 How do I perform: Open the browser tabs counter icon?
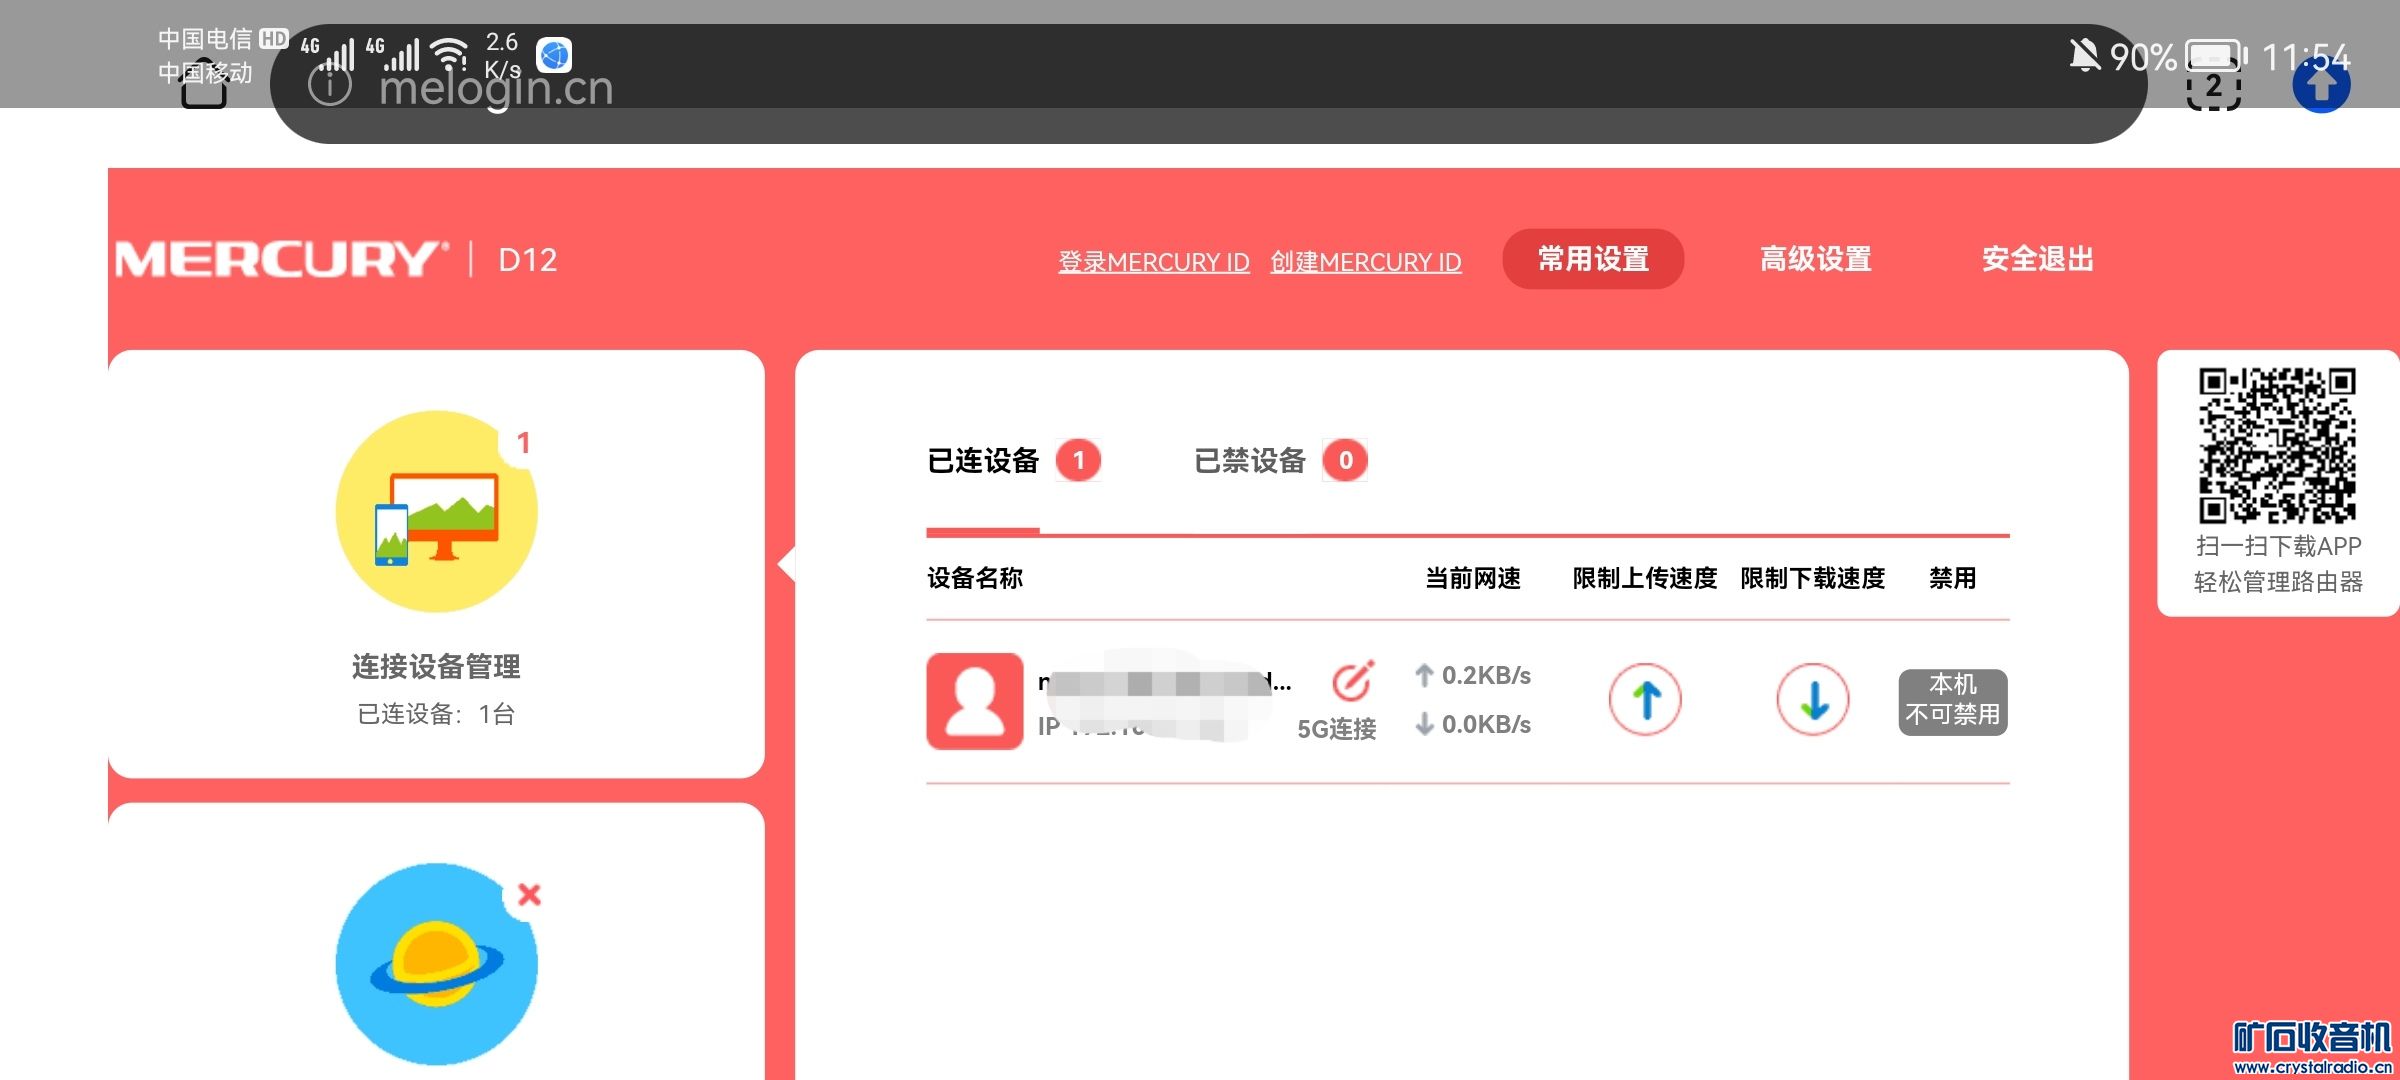pyautogui.click(x=2213, y=87)
